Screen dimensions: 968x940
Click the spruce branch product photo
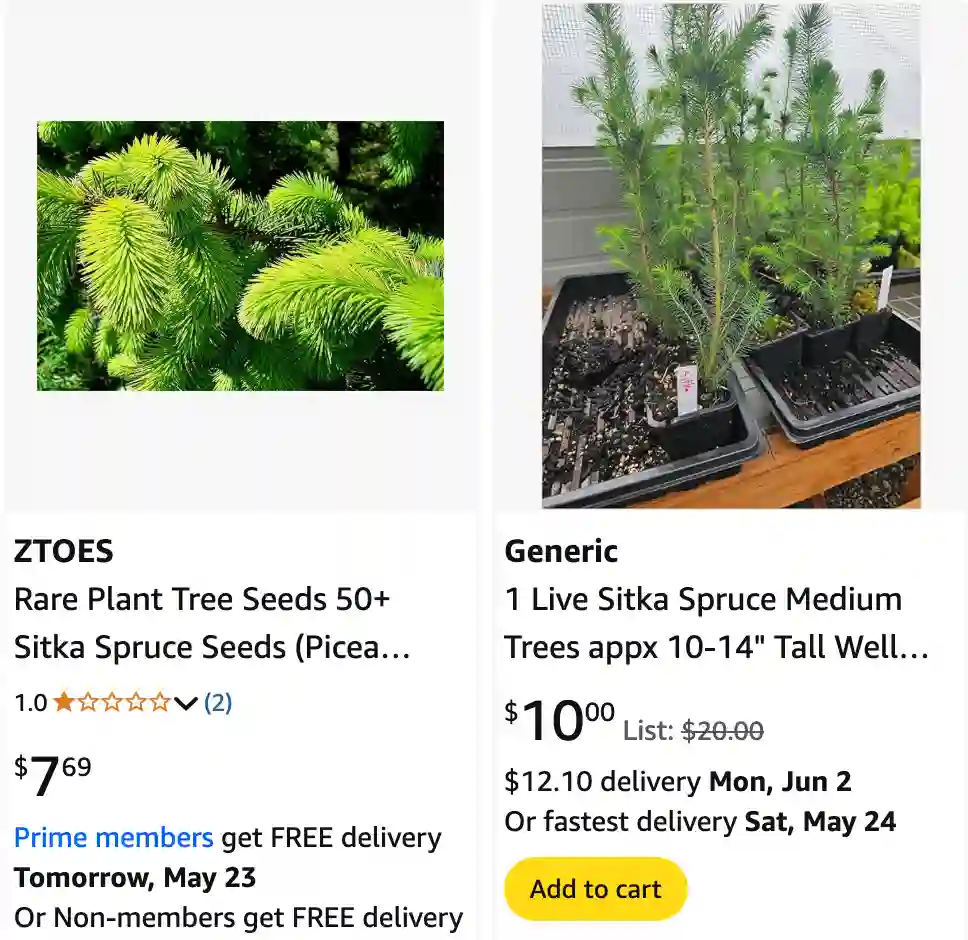pyautogui.click(x=240, y=256)
